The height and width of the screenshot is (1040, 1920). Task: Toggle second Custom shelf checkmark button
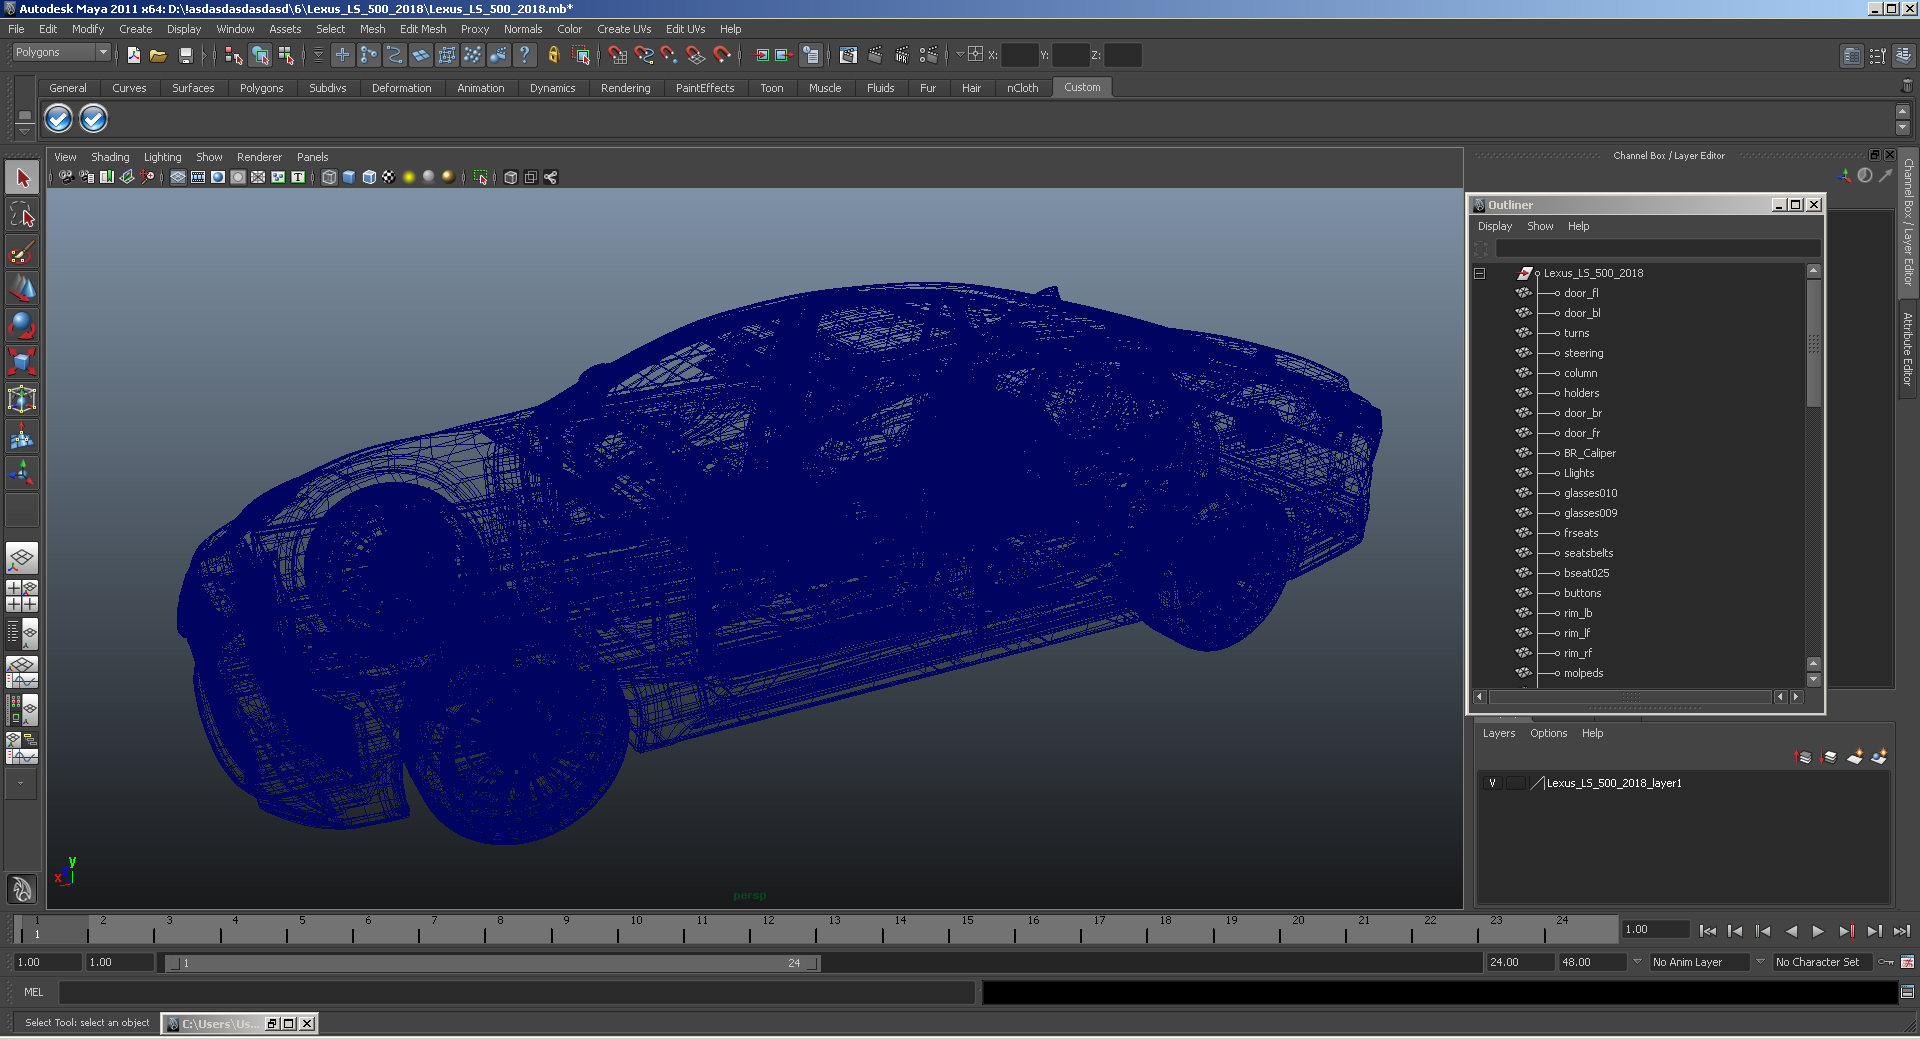point(93,119)
